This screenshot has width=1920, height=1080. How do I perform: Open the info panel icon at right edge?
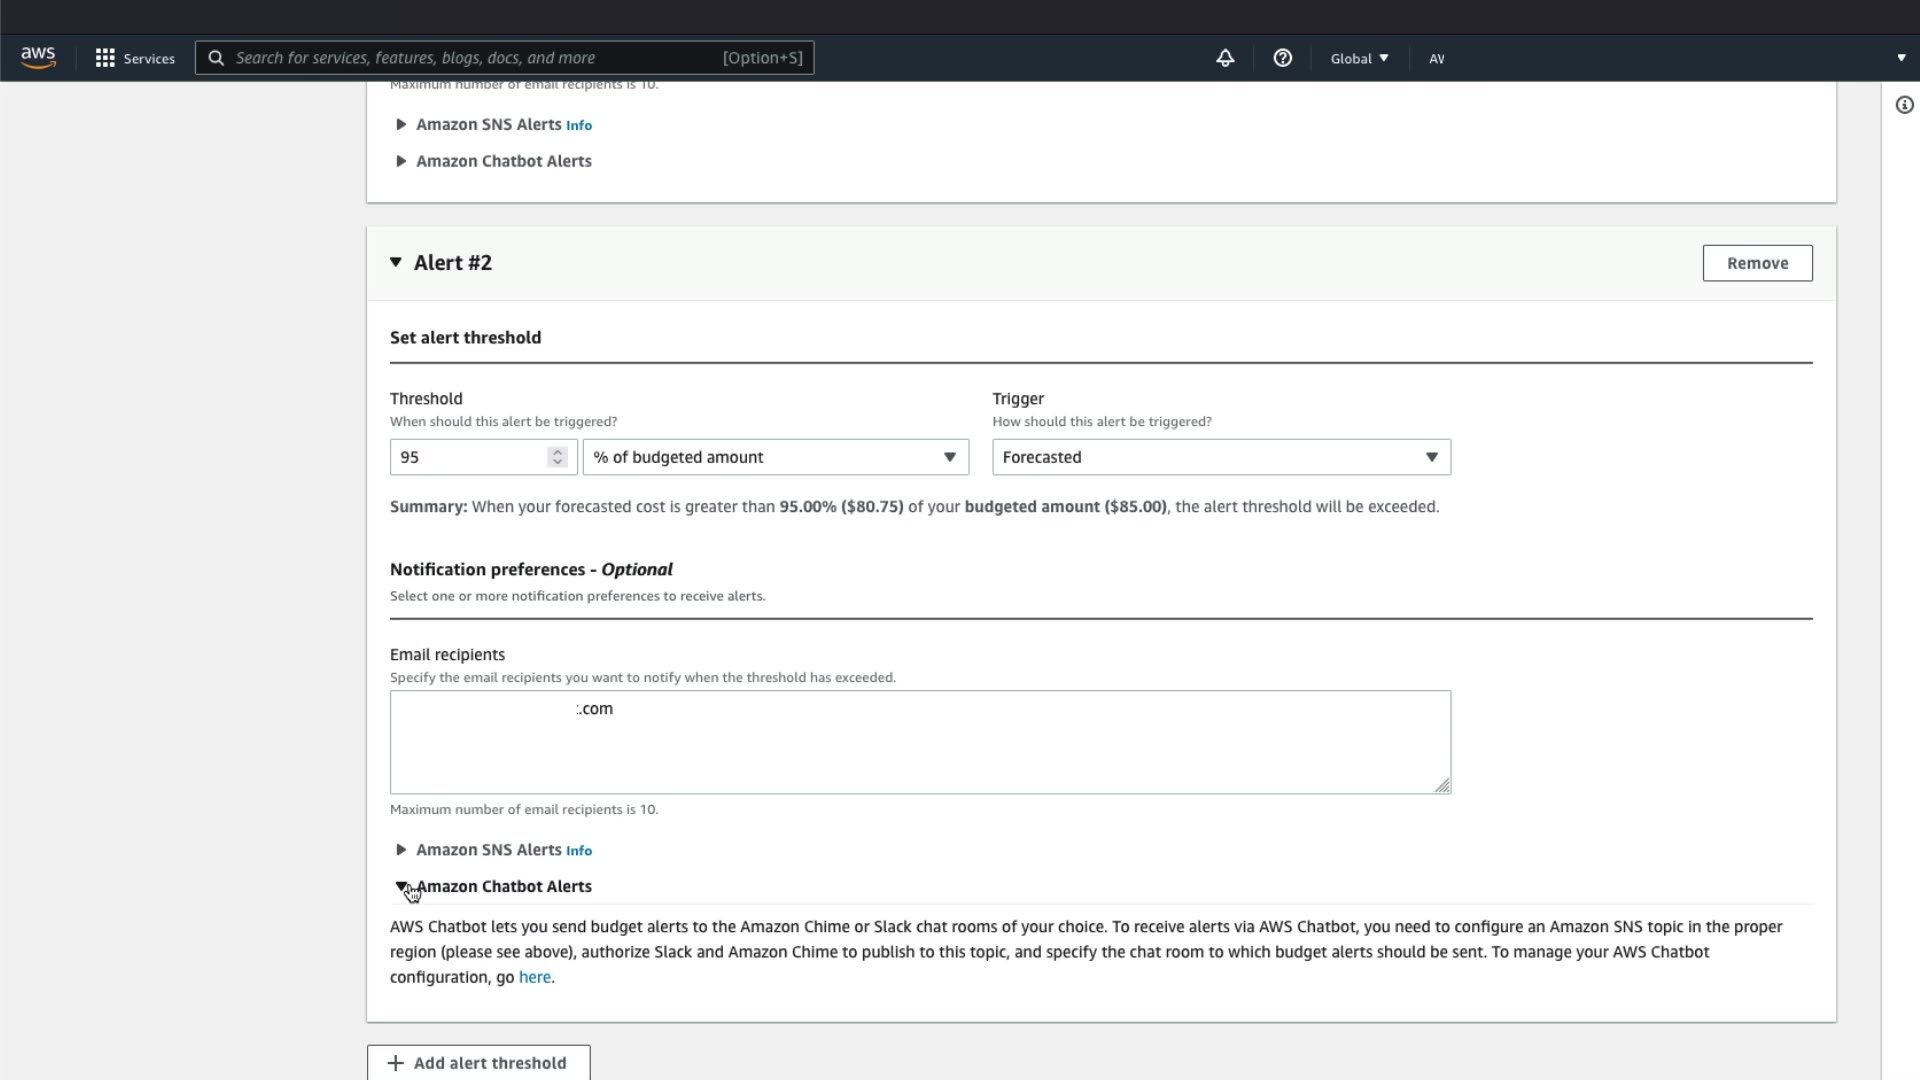click(x=1904, y=105)
